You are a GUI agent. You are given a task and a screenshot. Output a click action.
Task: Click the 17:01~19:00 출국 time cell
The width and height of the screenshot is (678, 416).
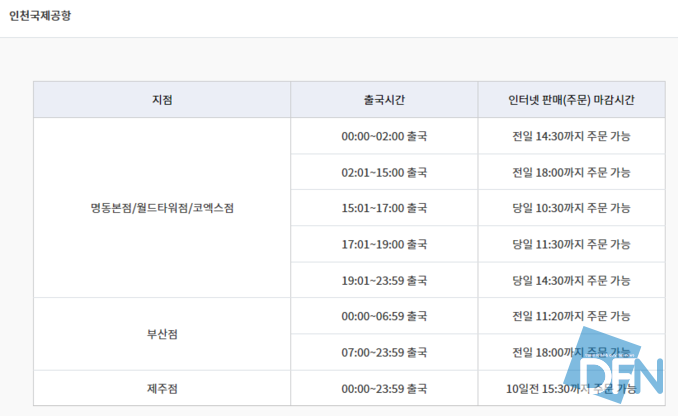(x=384, y=244)
